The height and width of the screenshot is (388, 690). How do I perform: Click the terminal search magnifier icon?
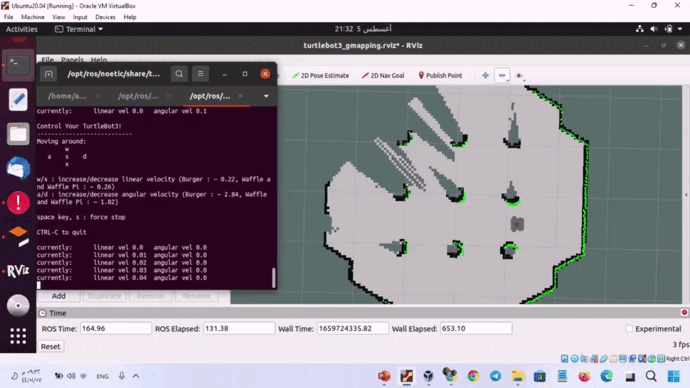179,74
